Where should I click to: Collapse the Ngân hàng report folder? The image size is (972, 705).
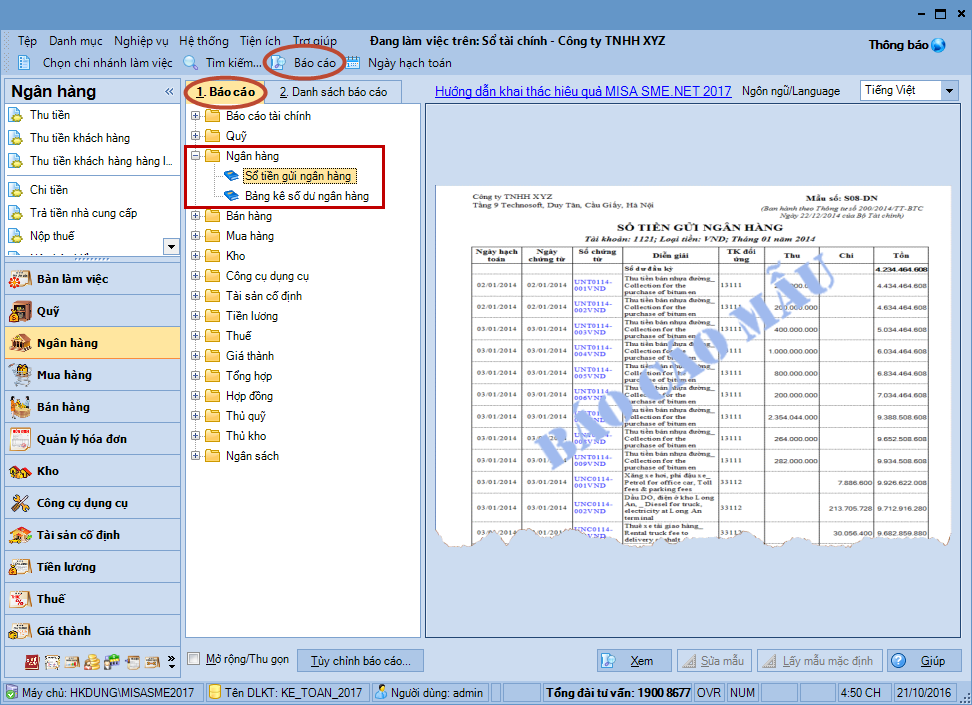196,156
